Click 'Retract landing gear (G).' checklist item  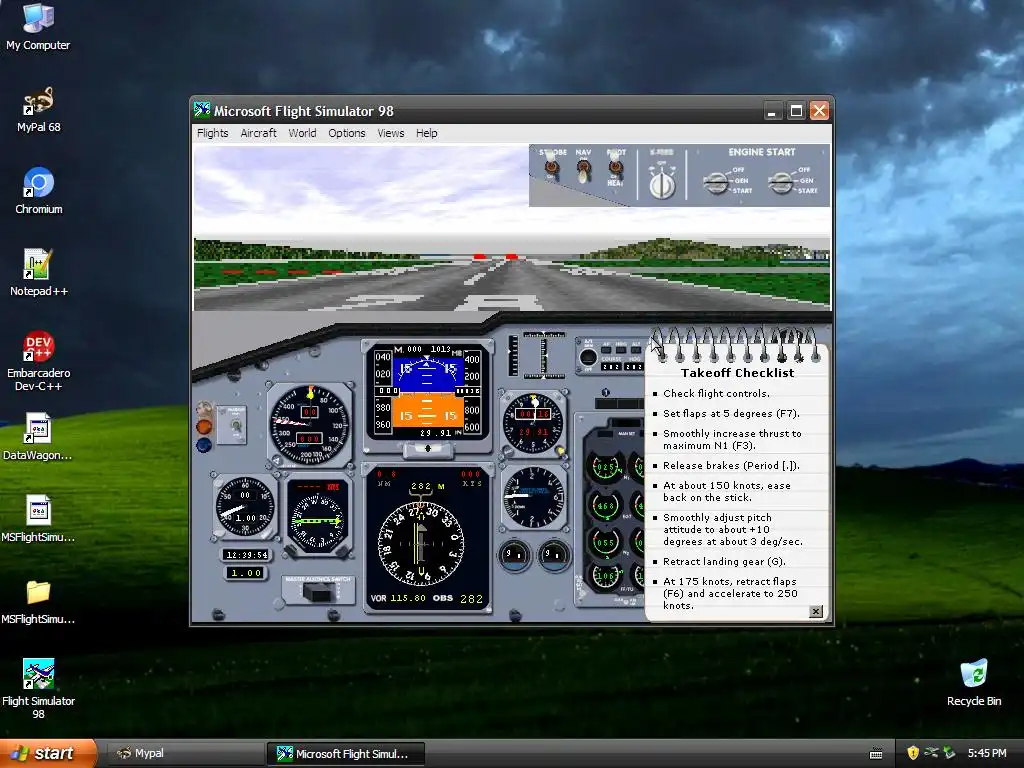click(x=724, y=562)
